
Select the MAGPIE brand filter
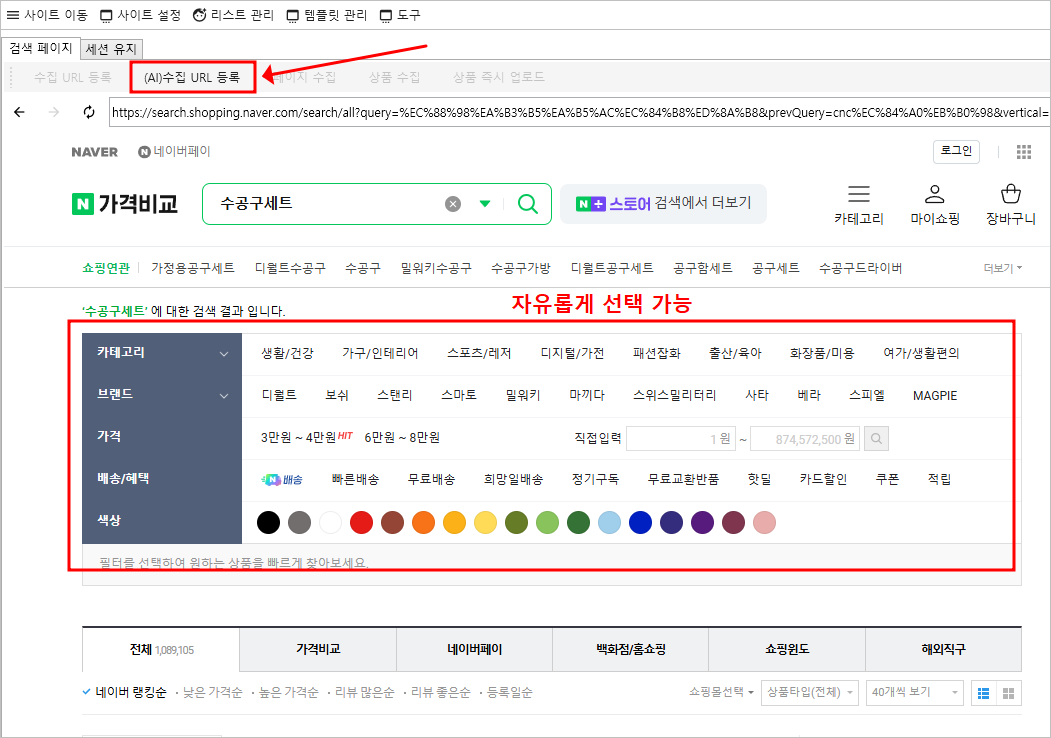pos(935,395)
